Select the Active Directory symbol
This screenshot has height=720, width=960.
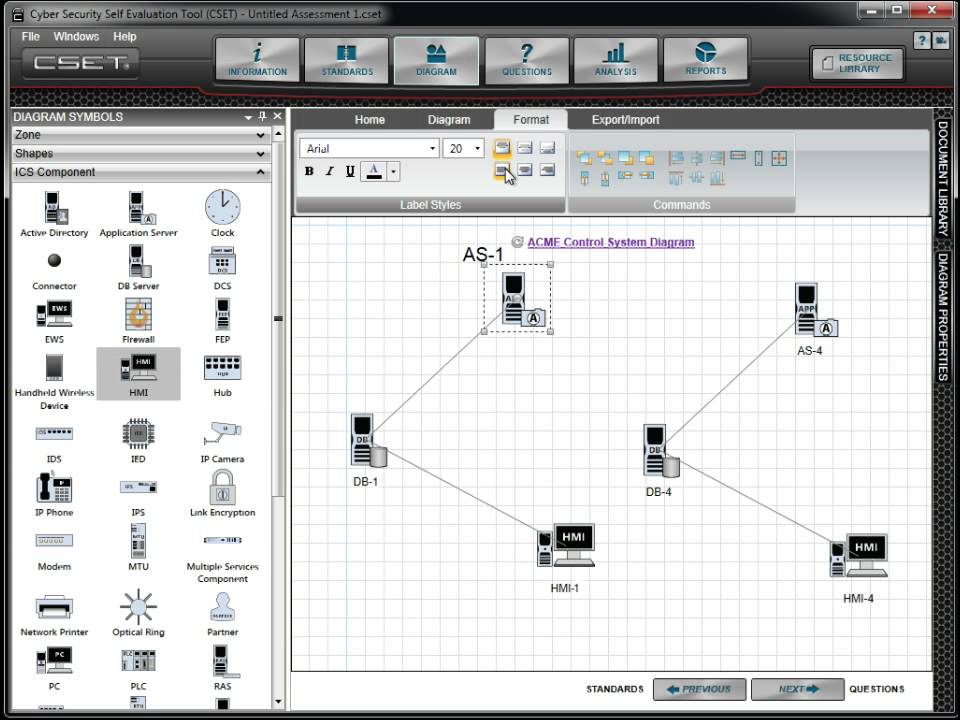pos(54,214)
